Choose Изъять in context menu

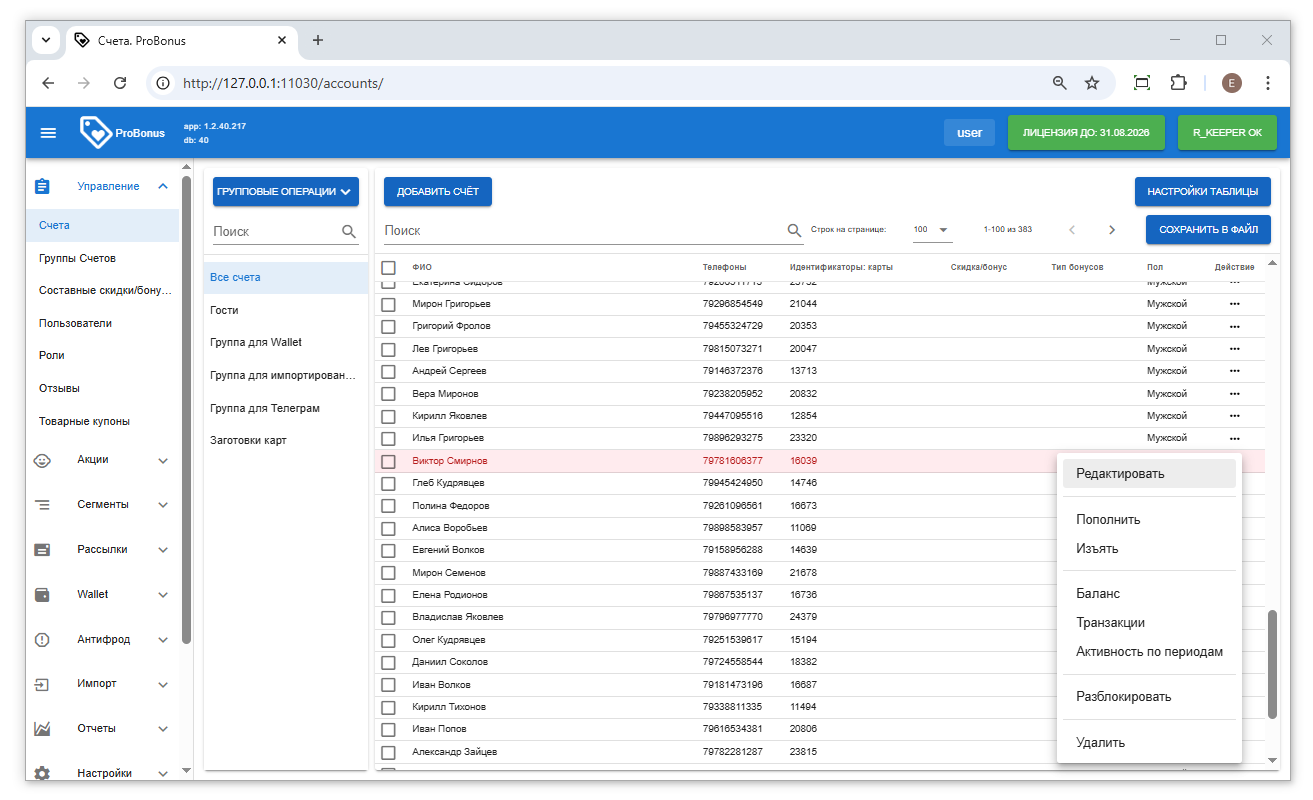[x=1149, y=549]
